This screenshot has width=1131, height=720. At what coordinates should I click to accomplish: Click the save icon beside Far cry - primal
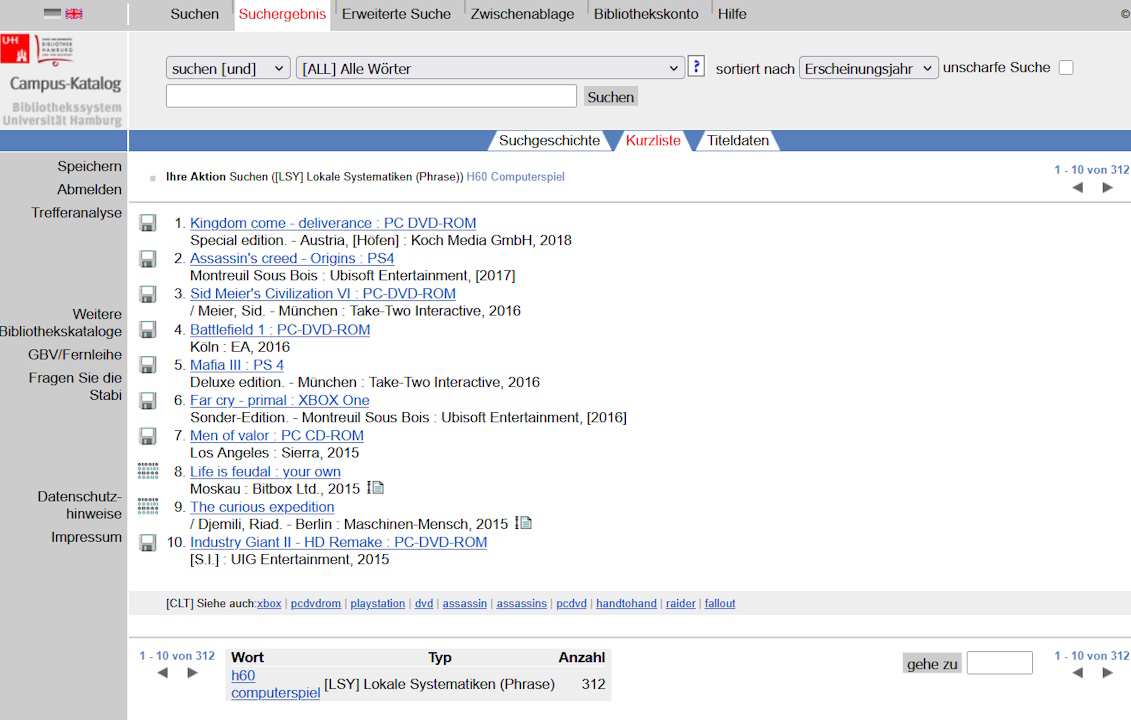pos(148,400)
